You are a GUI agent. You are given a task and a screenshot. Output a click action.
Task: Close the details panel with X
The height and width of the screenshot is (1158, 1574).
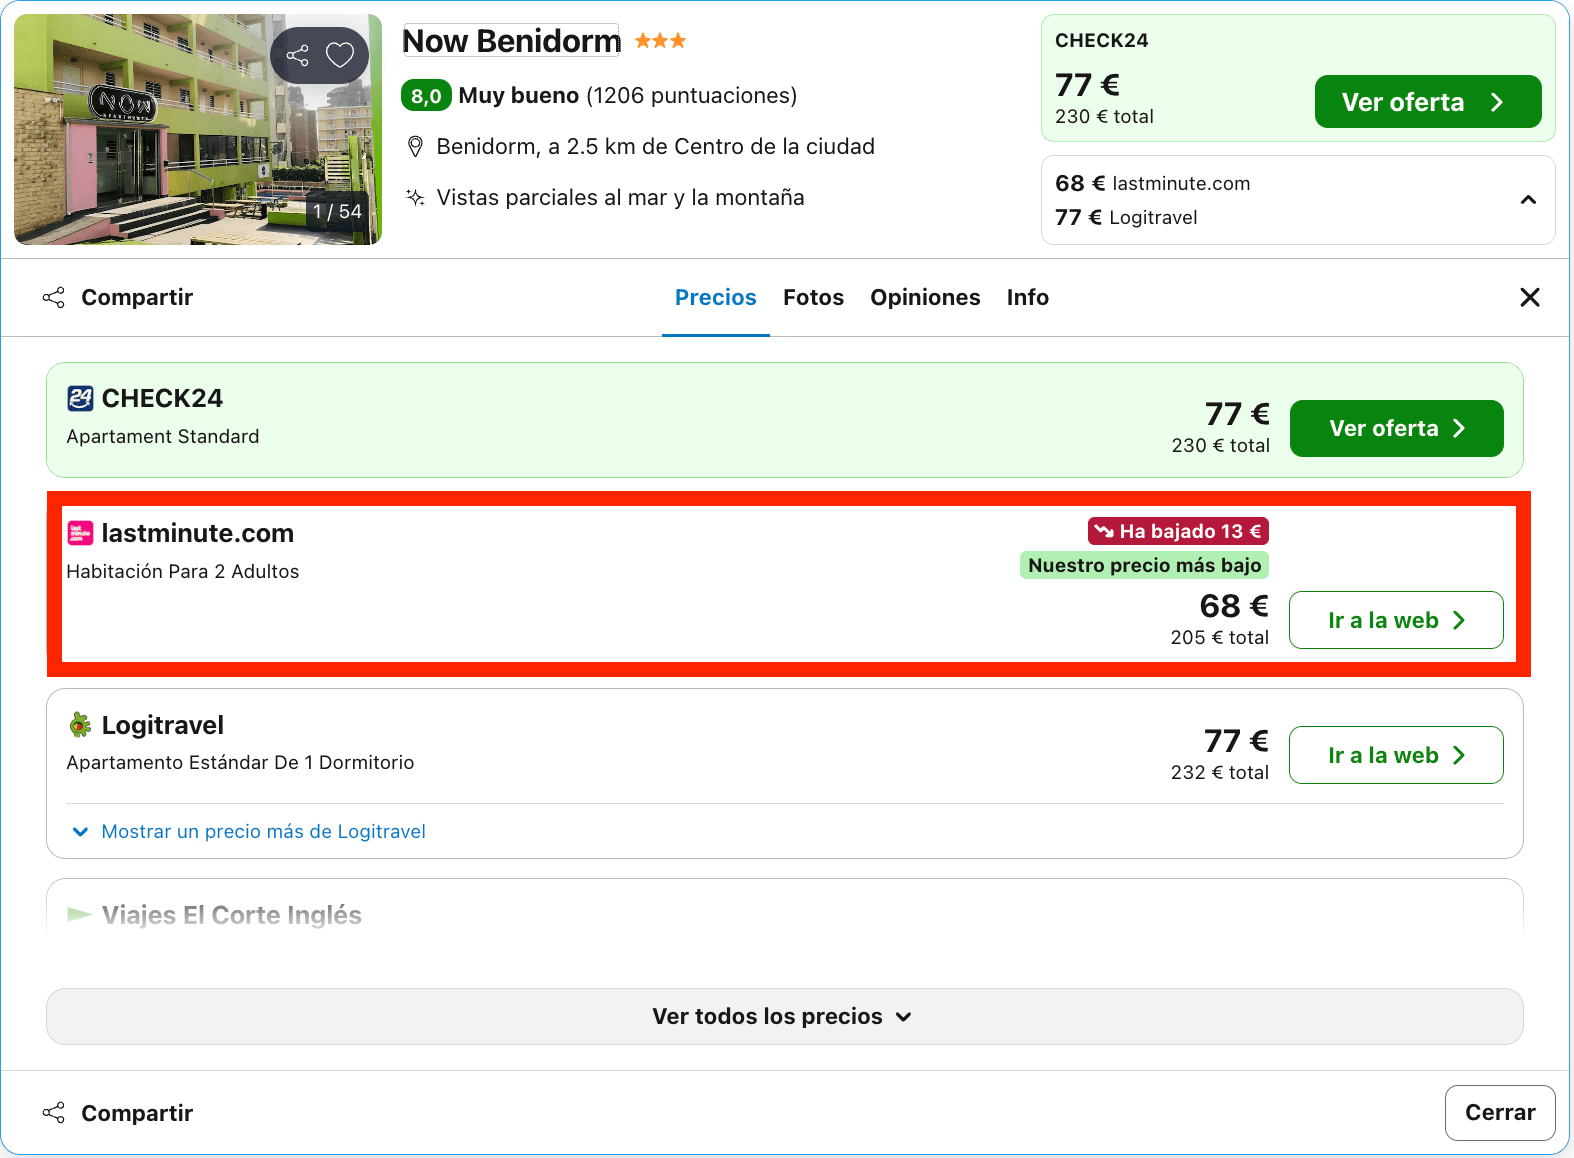1529,297
